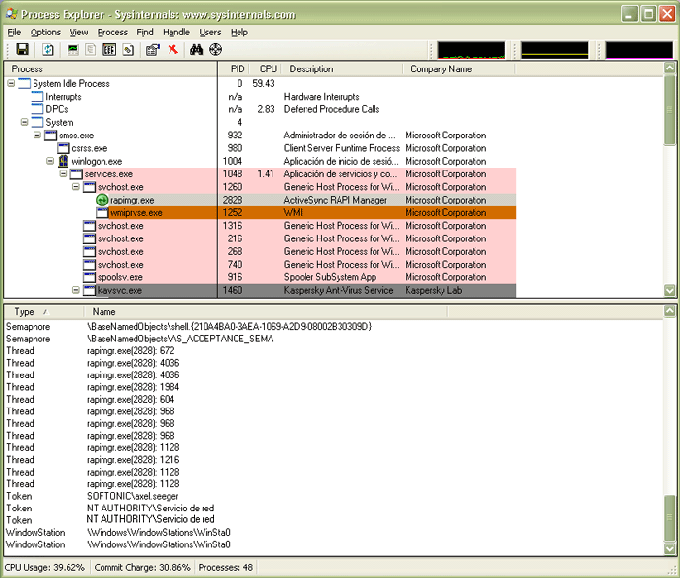The image size is (680, 578).
Task: Click the handle pane scrollbar thumb
Action: point(670,518)
